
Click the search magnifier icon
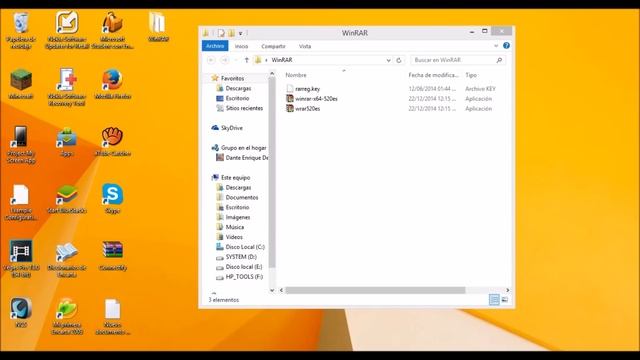(x=499, y=60)
